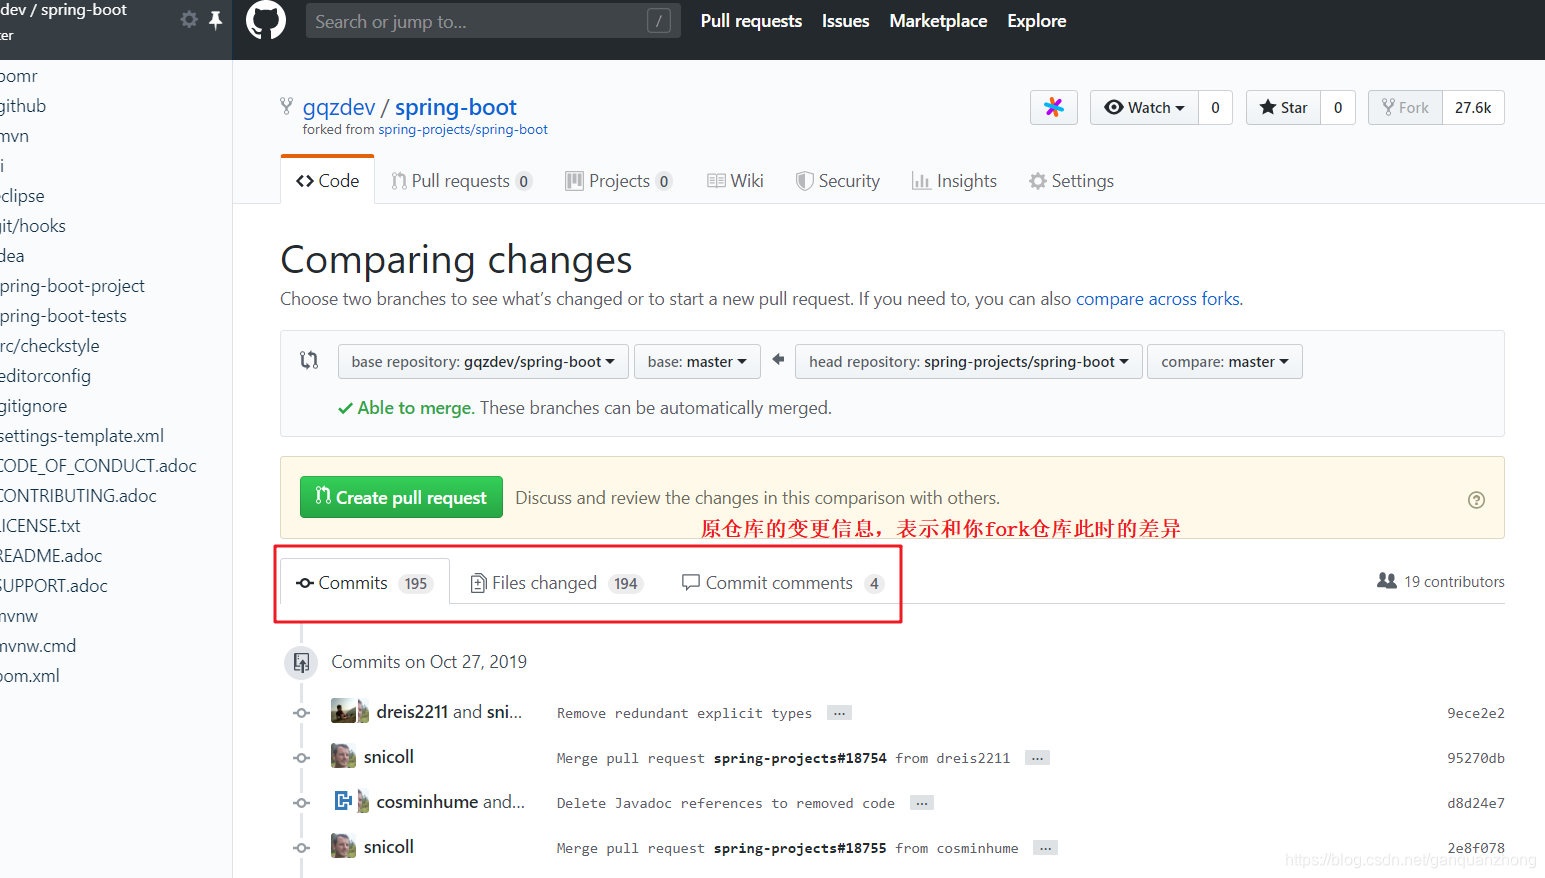The width and height of the screenshot is (1545, 878).
Task: Click compare across forks link
Action: [x=1158, y=299]
